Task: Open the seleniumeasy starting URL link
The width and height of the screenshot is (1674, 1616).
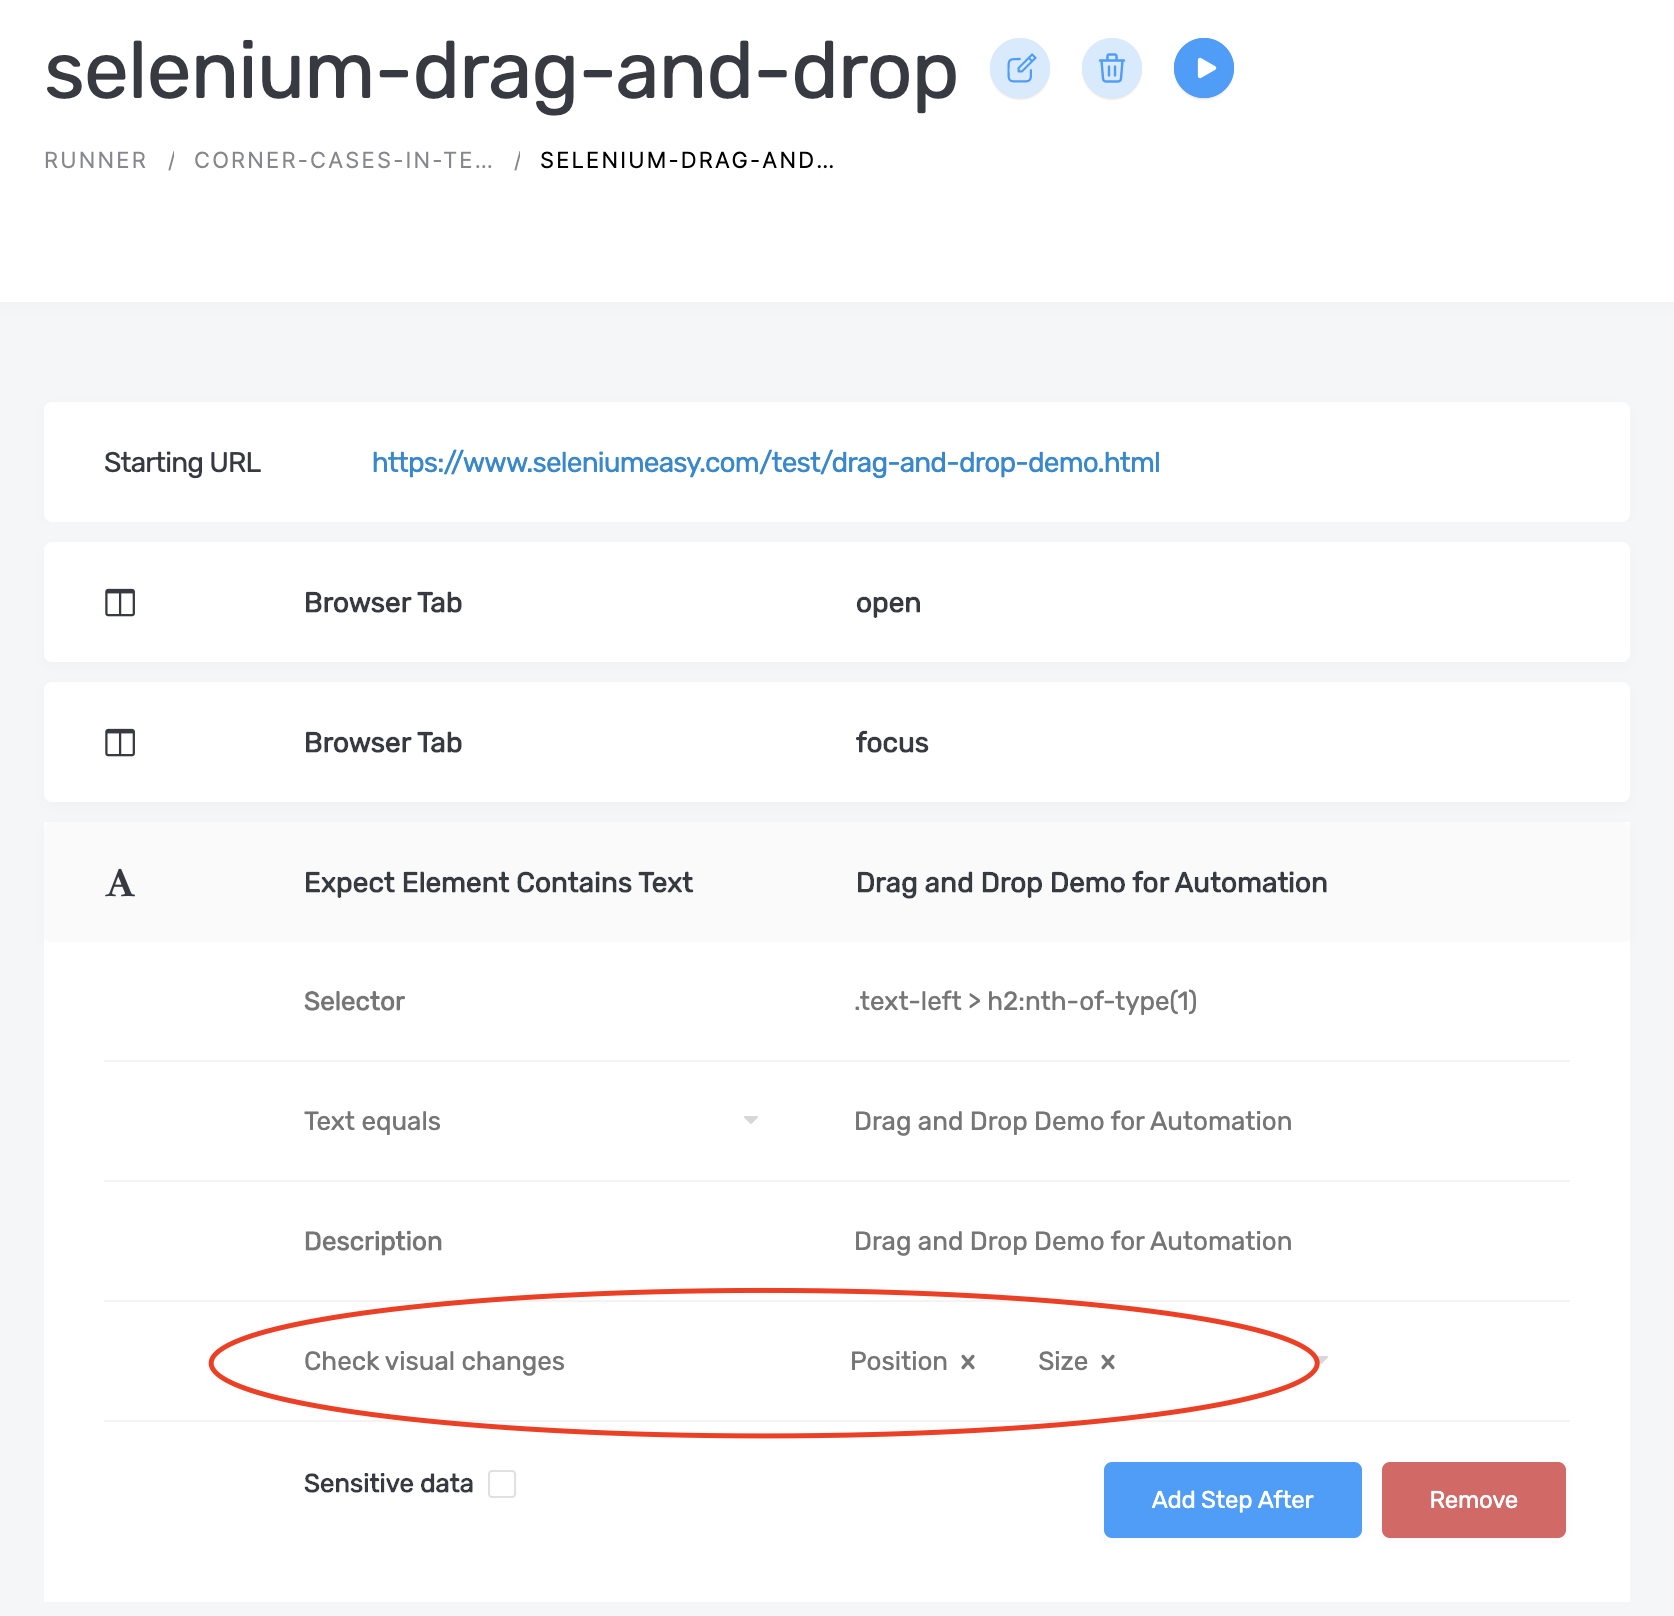Action: coord(766,463)
